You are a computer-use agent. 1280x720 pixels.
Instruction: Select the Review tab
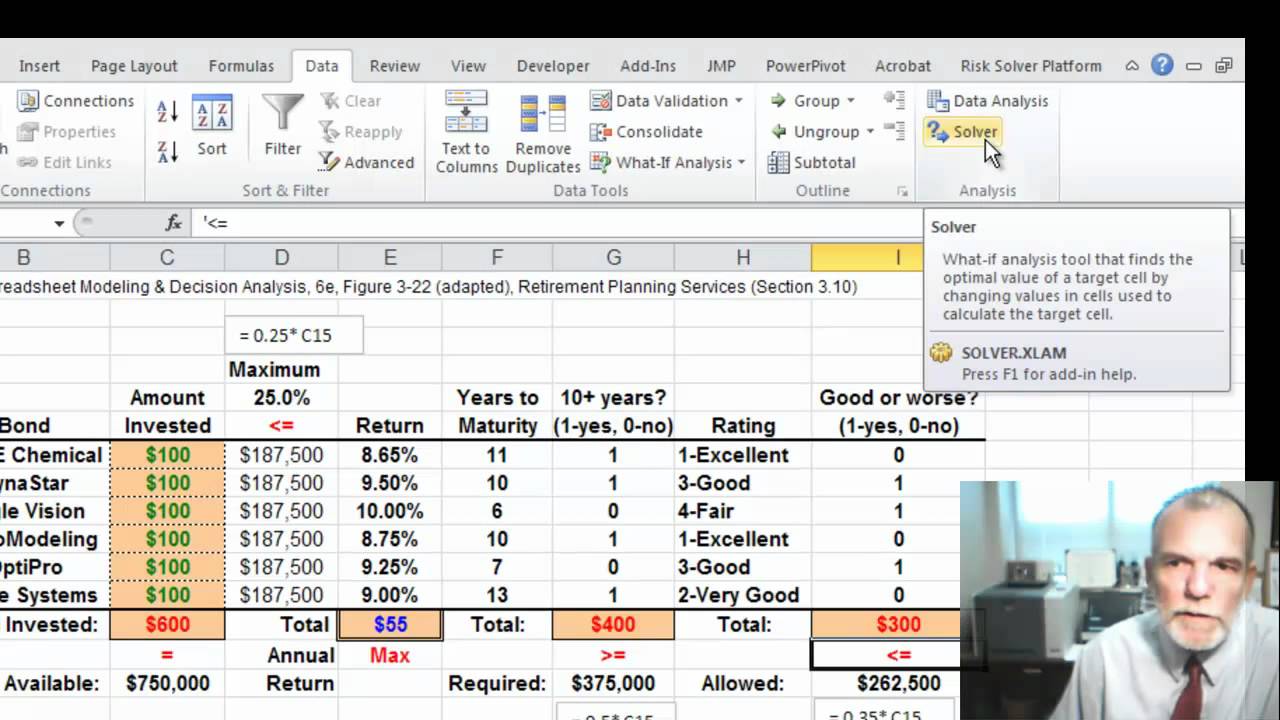[x=395, y=65]
